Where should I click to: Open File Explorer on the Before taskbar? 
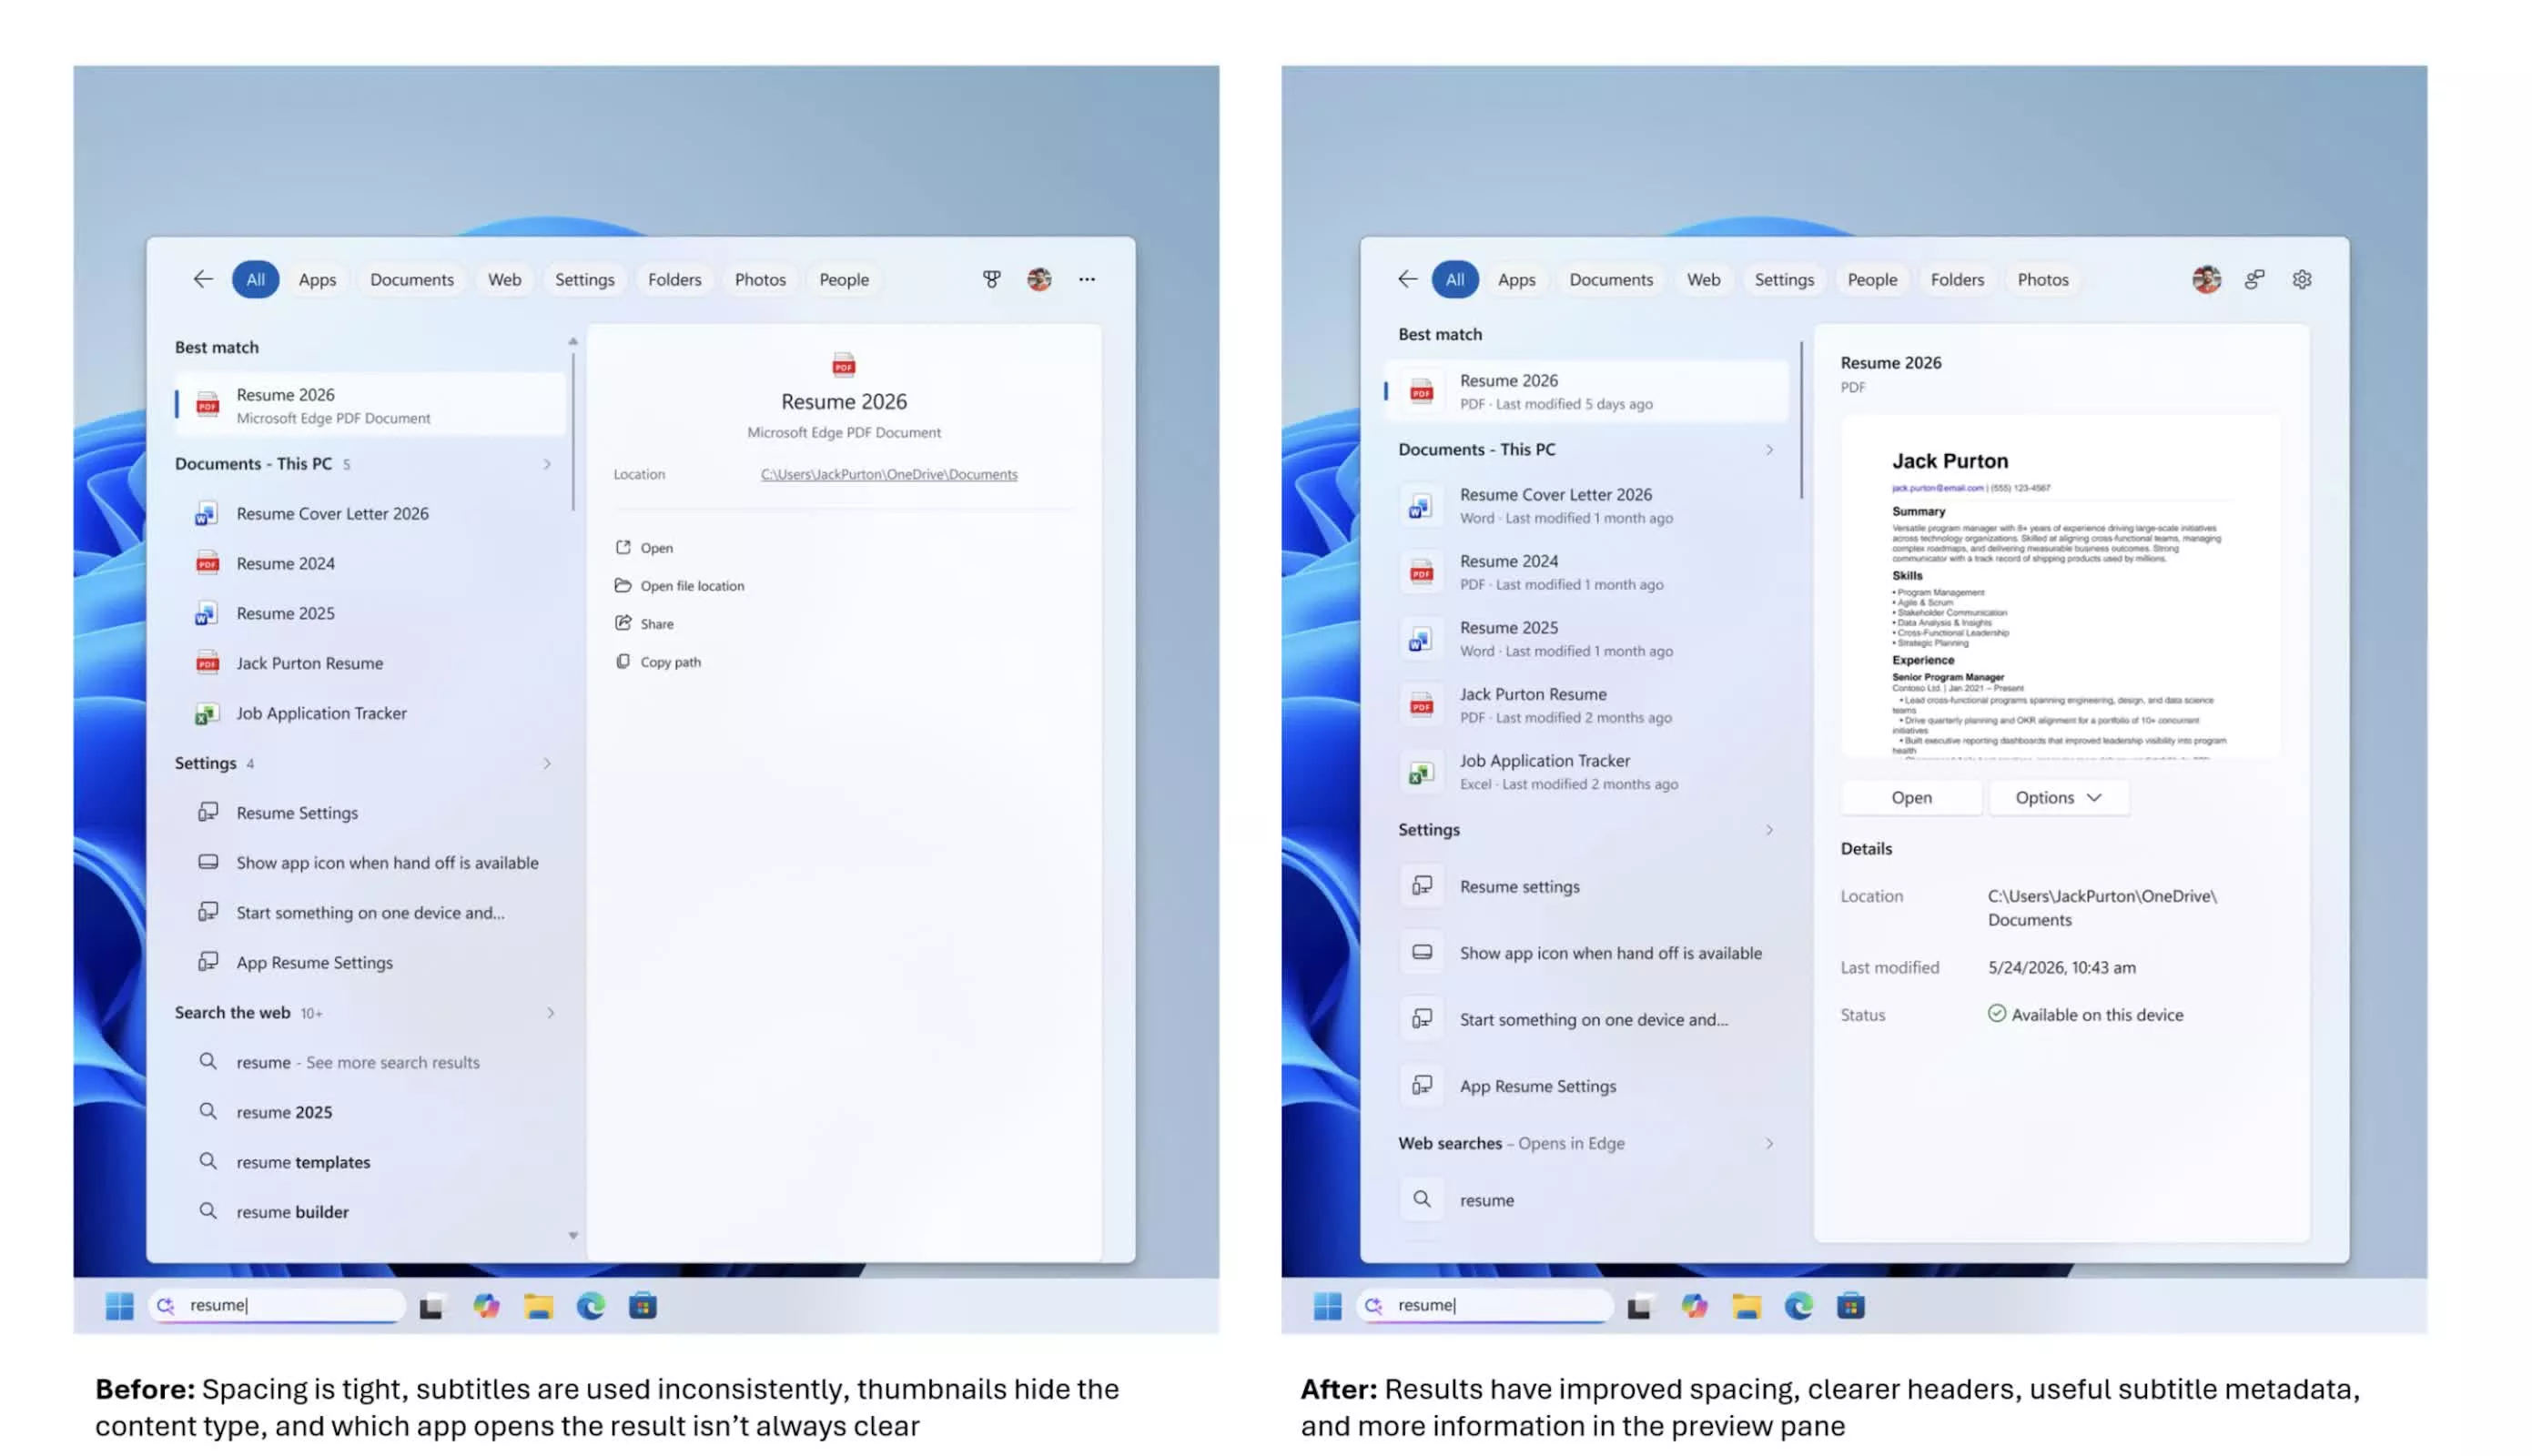pos(538,1305)
